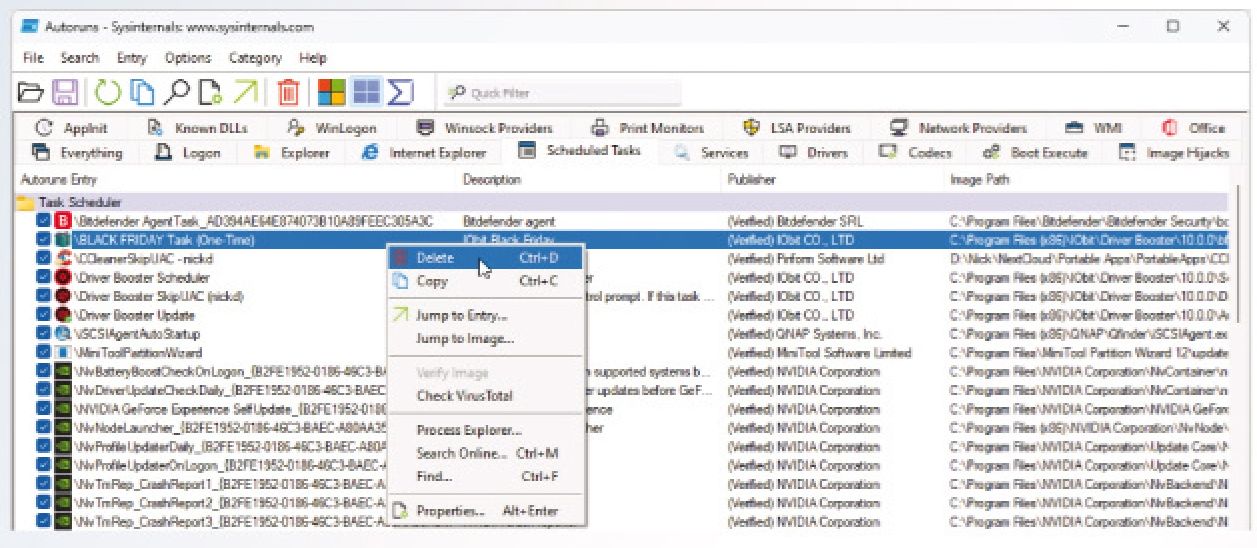This screenshot has height=548, width=1257.
Task: Click the Driver Booster SkipUAC red icon
Action: tap(63, 296)
